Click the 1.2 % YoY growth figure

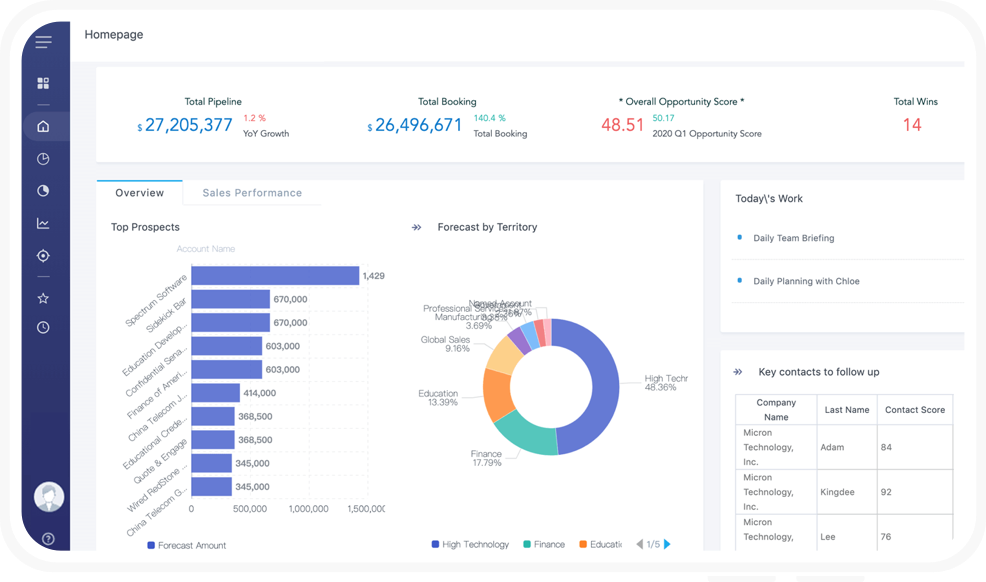(x=255, y=118)
